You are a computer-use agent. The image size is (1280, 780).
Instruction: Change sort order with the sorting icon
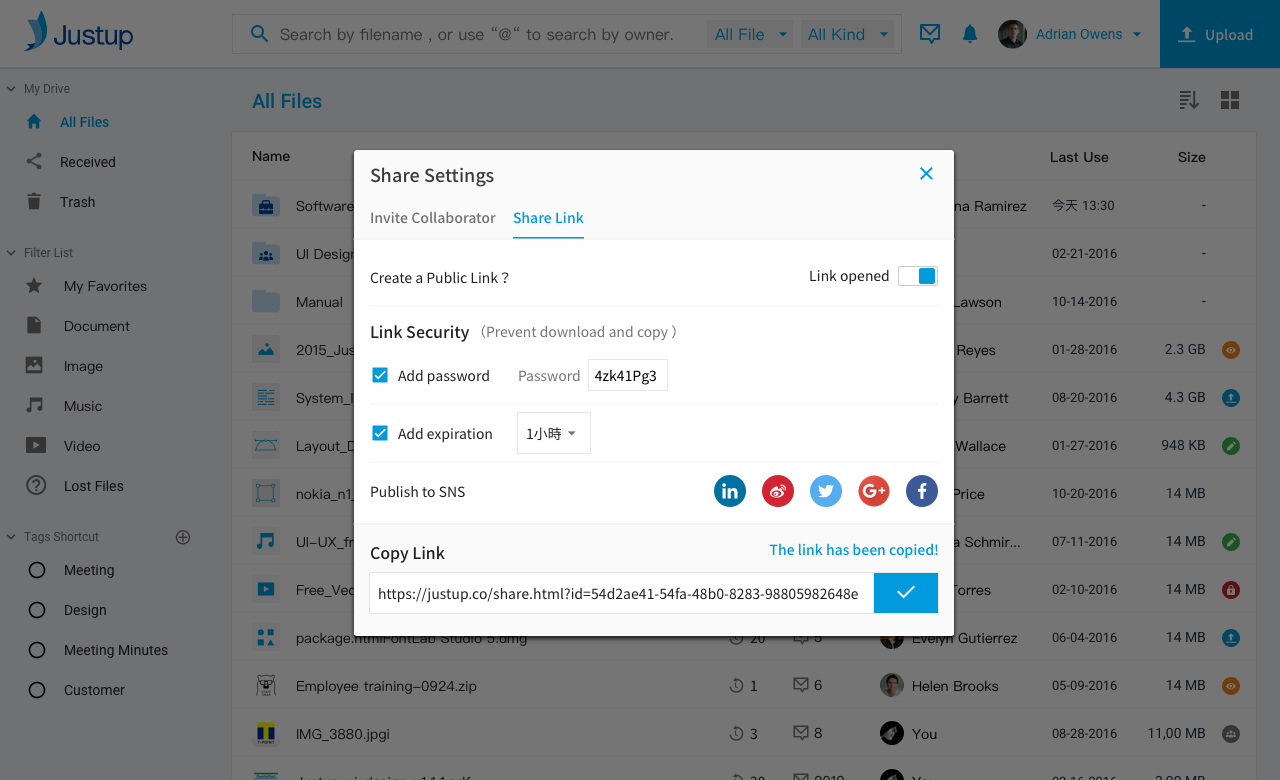click(x=1188, y=100)
